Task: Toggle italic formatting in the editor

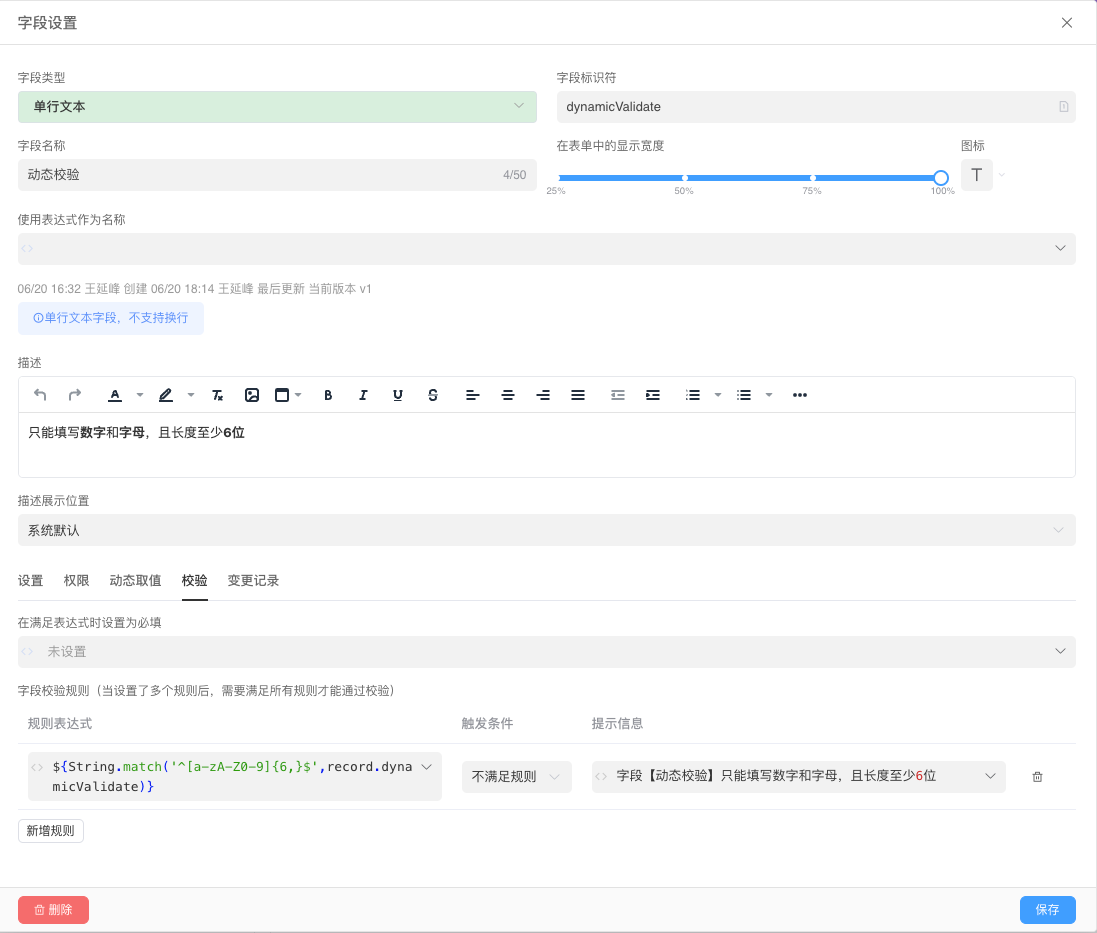Action: click(363, 395)
